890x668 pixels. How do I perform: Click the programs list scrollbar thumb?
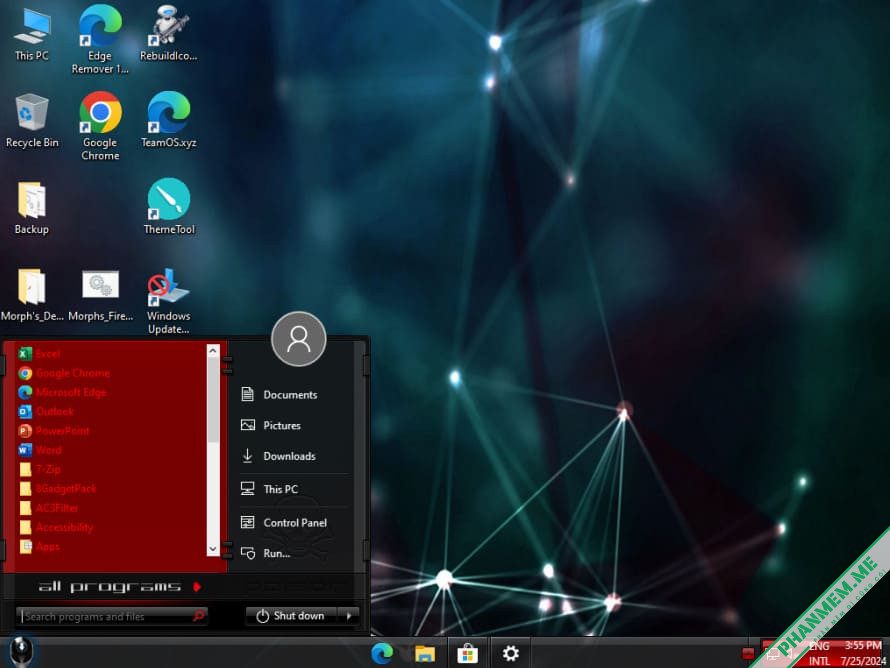(x=213, y=400)
